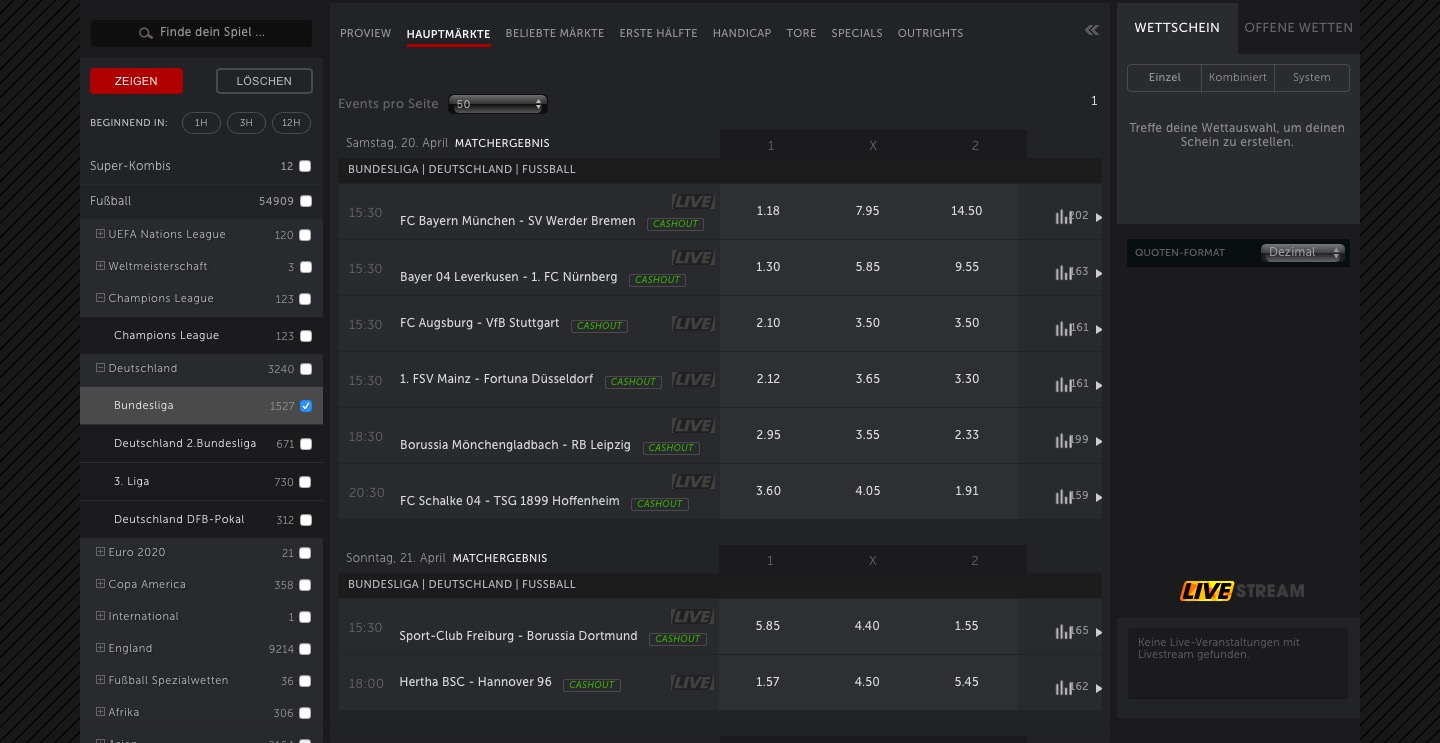Collapse betslip with double-chevron icon
This screenshot has width=1440, height=743.
click(1092, 30)
